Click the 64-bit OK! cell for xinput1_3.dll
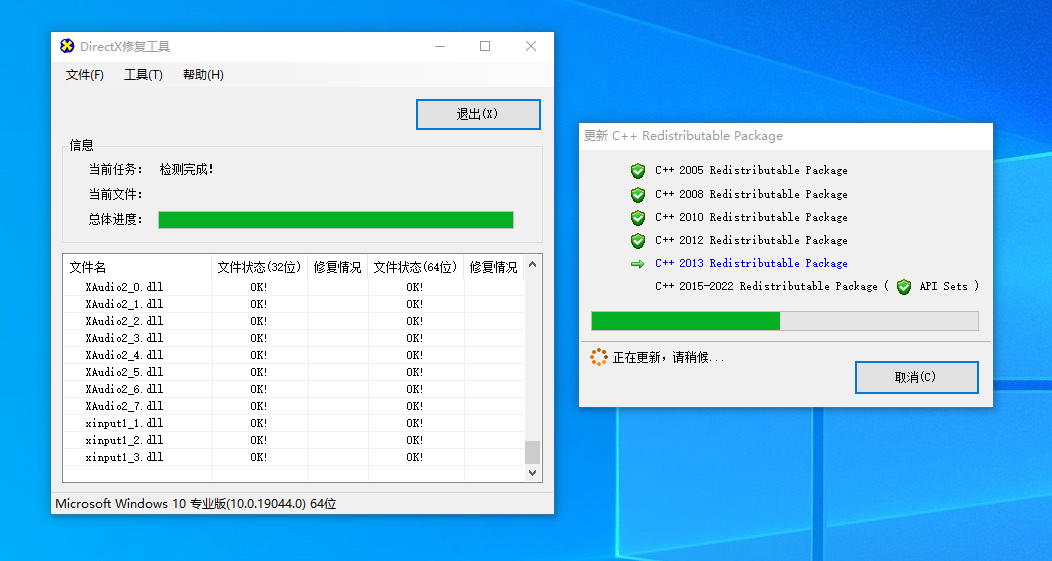The height and width of the screenshot is (561, 1052). click(x=415, y=457)
